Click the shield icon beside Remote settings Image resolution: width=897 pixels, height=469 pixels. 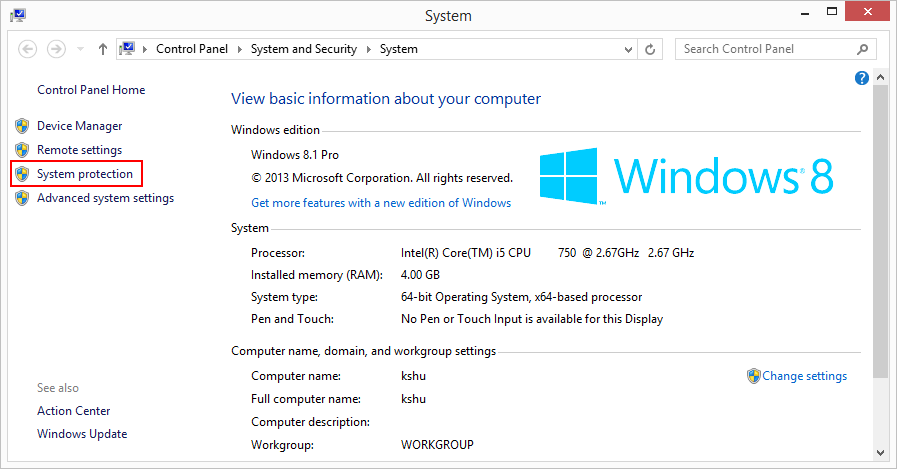pyautogui.click(x=22, y=150)
